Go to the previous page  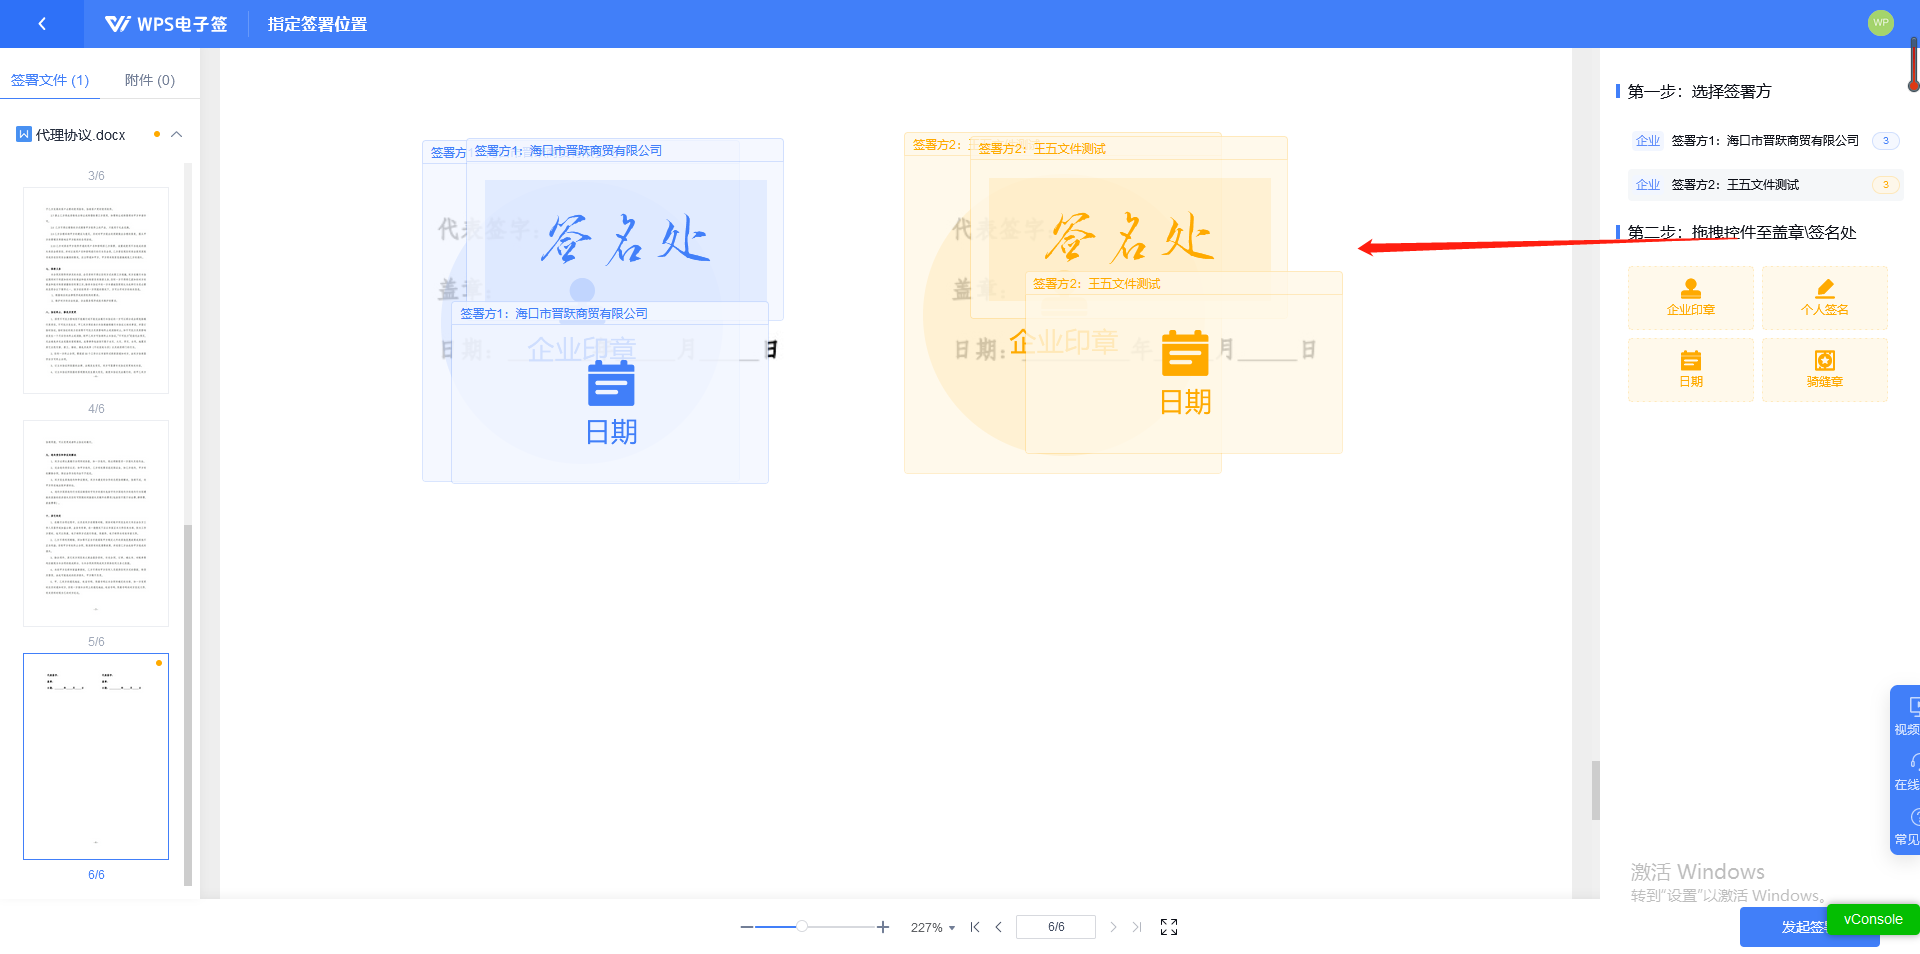point(998,927)
